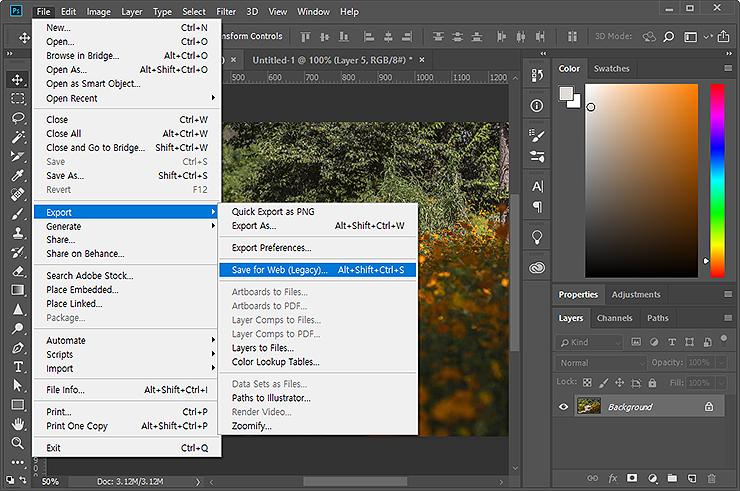Click Place Embedded...
Viewport: 740px width, 491px height.
126,289
